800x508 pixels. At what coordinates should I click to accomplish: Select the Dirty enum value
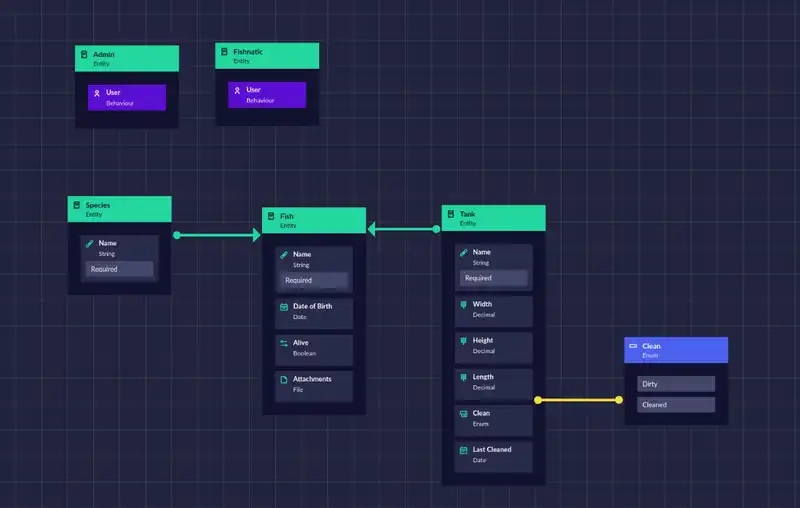[x=676, y=384]
